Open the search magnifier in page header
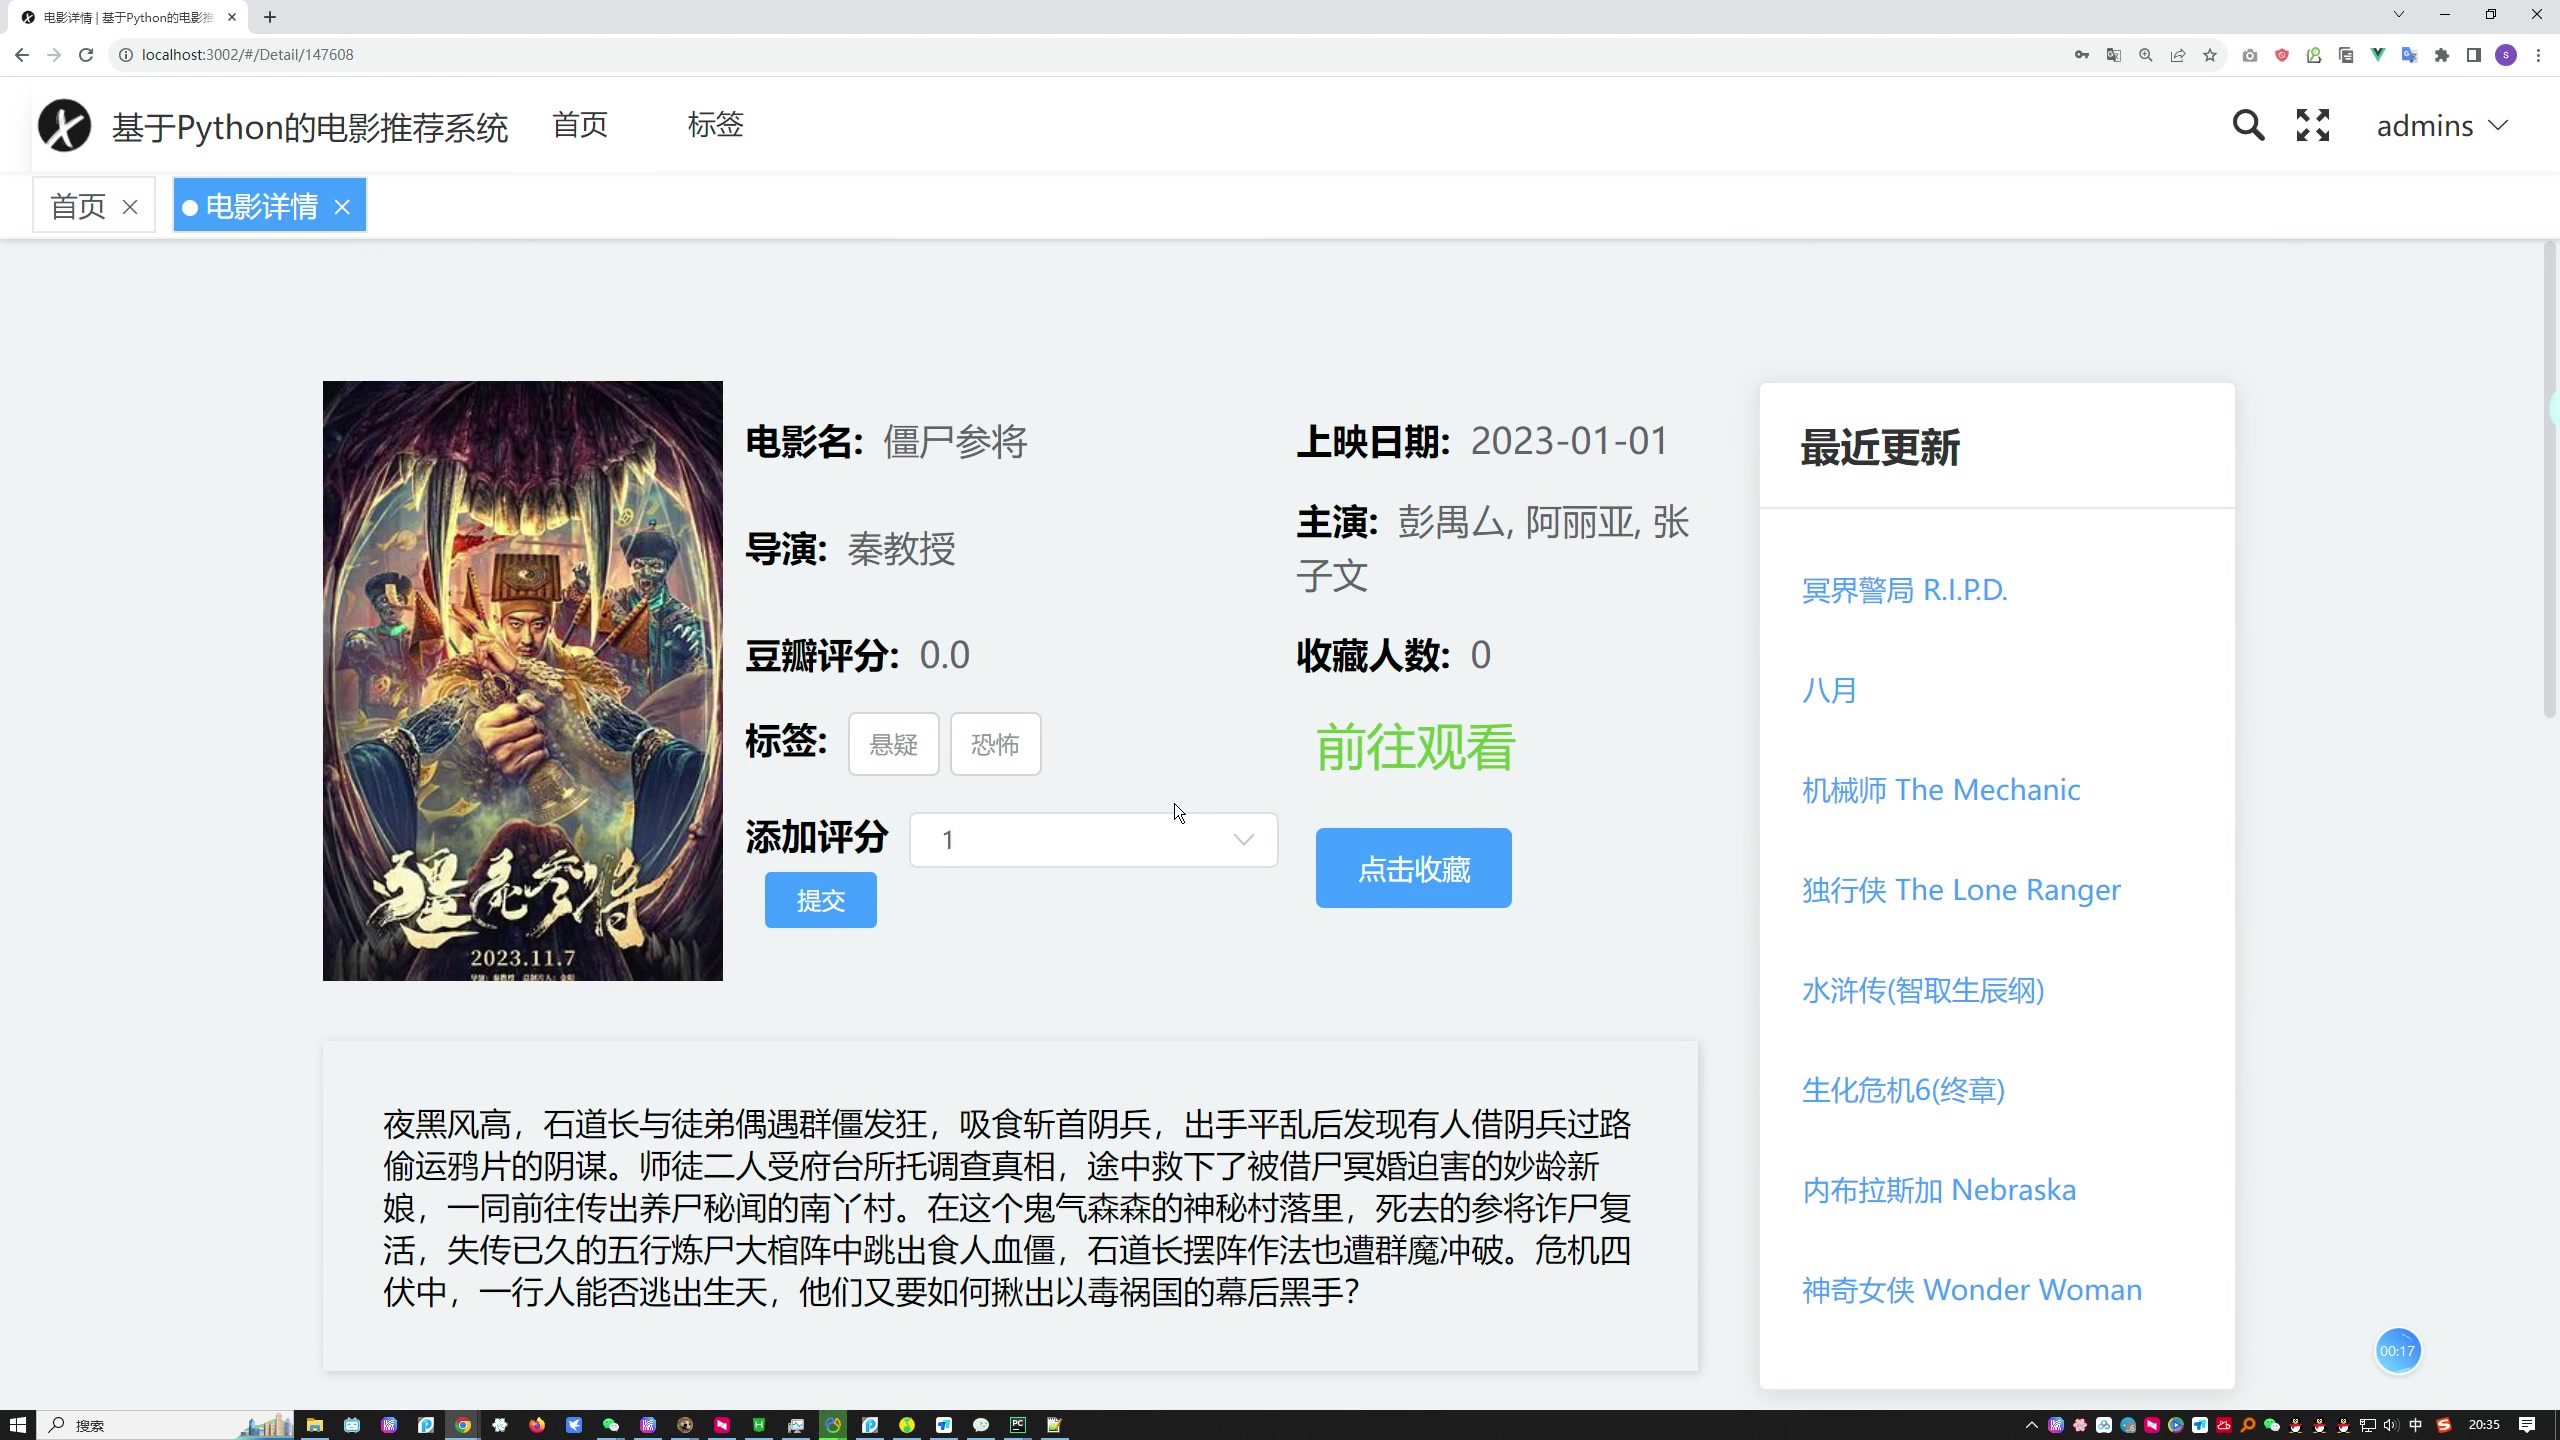 coord(2248,125)
